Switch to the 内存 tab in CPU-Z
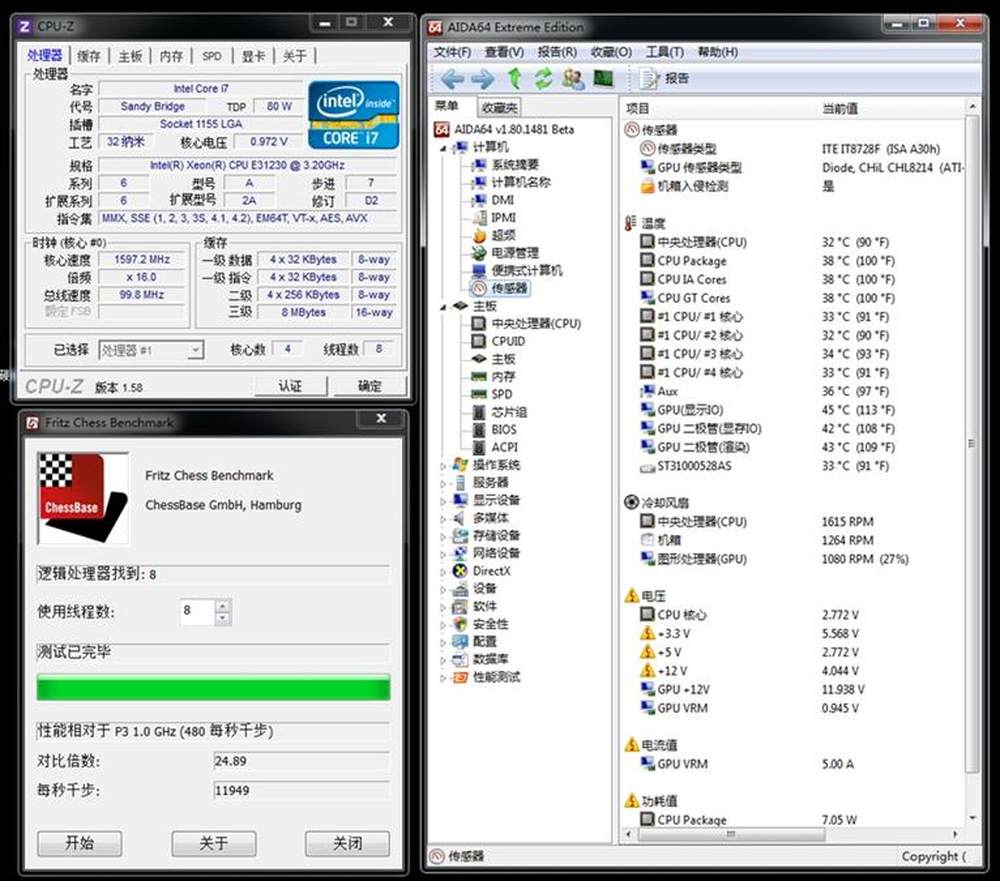Screen dimensions: 1000x881 (171, 56)
